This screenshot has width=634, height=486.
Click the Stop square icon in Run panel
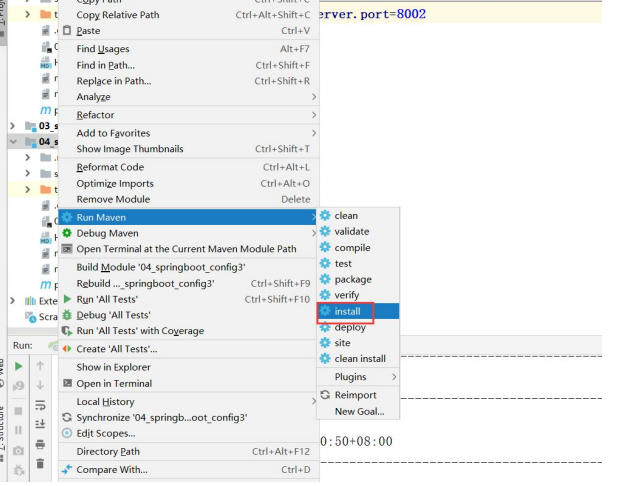point(19,411)
